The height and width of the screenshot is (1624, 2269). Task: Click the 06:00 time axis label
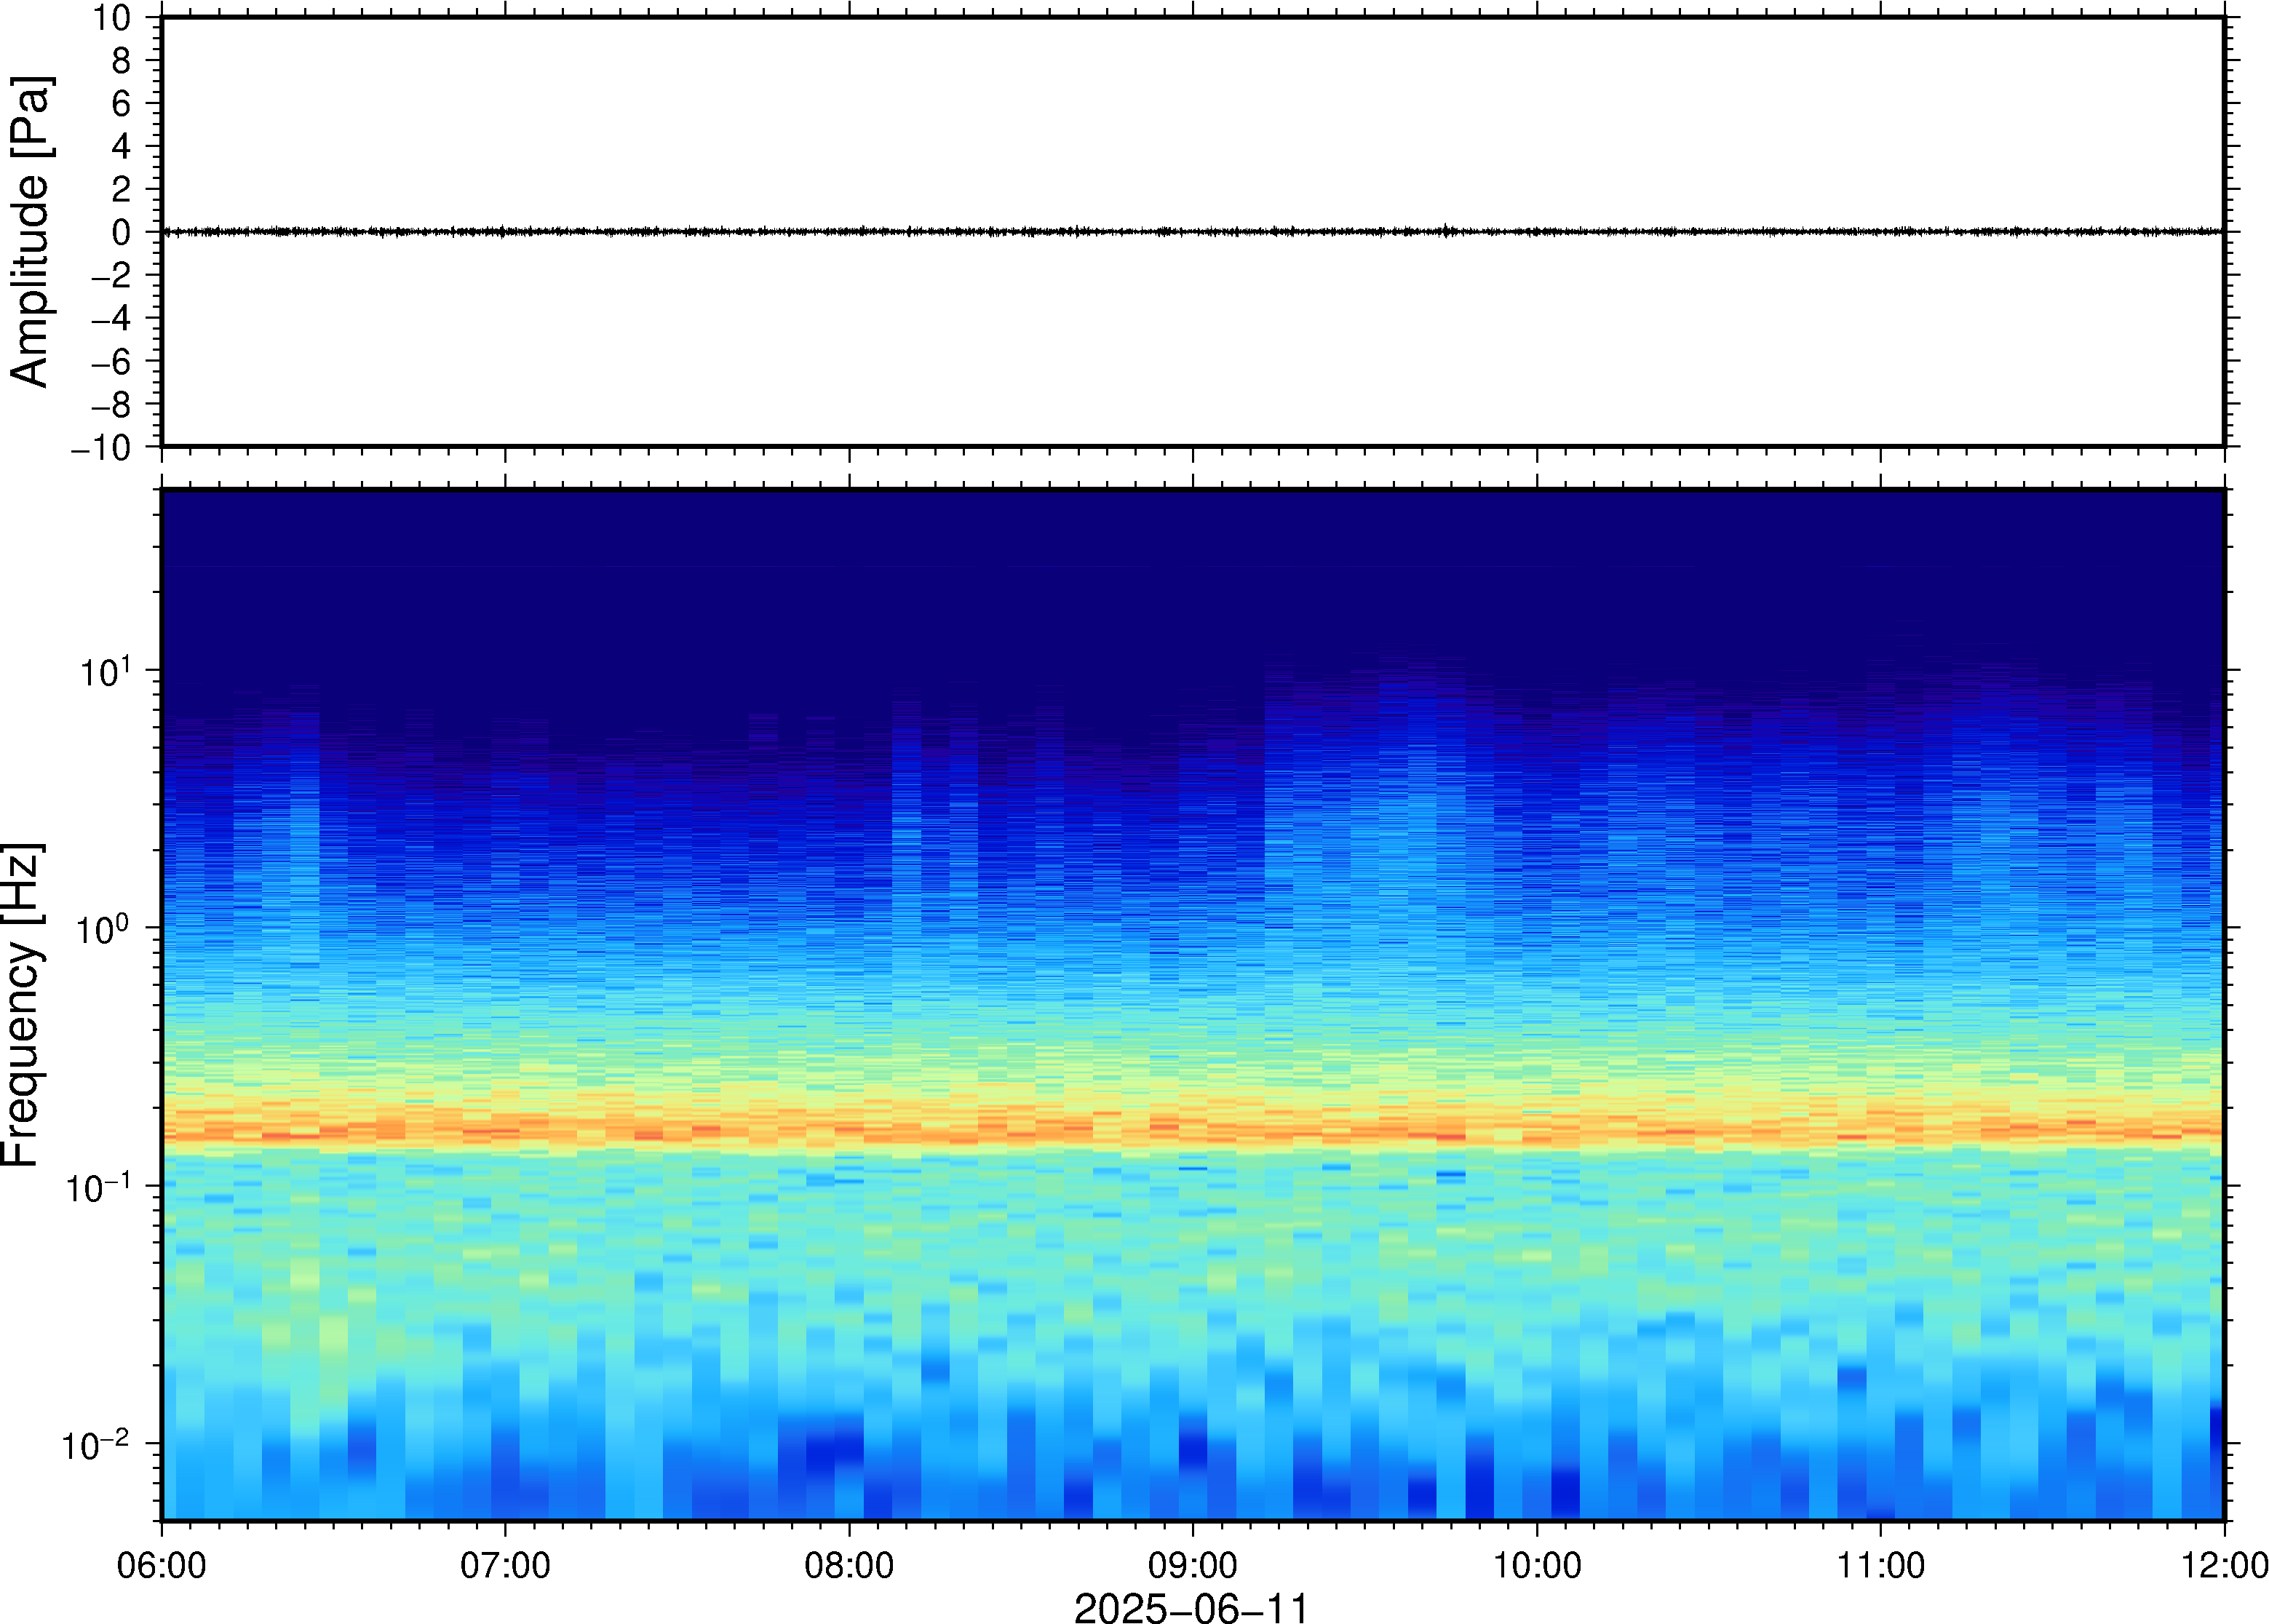coord(161,1565)
